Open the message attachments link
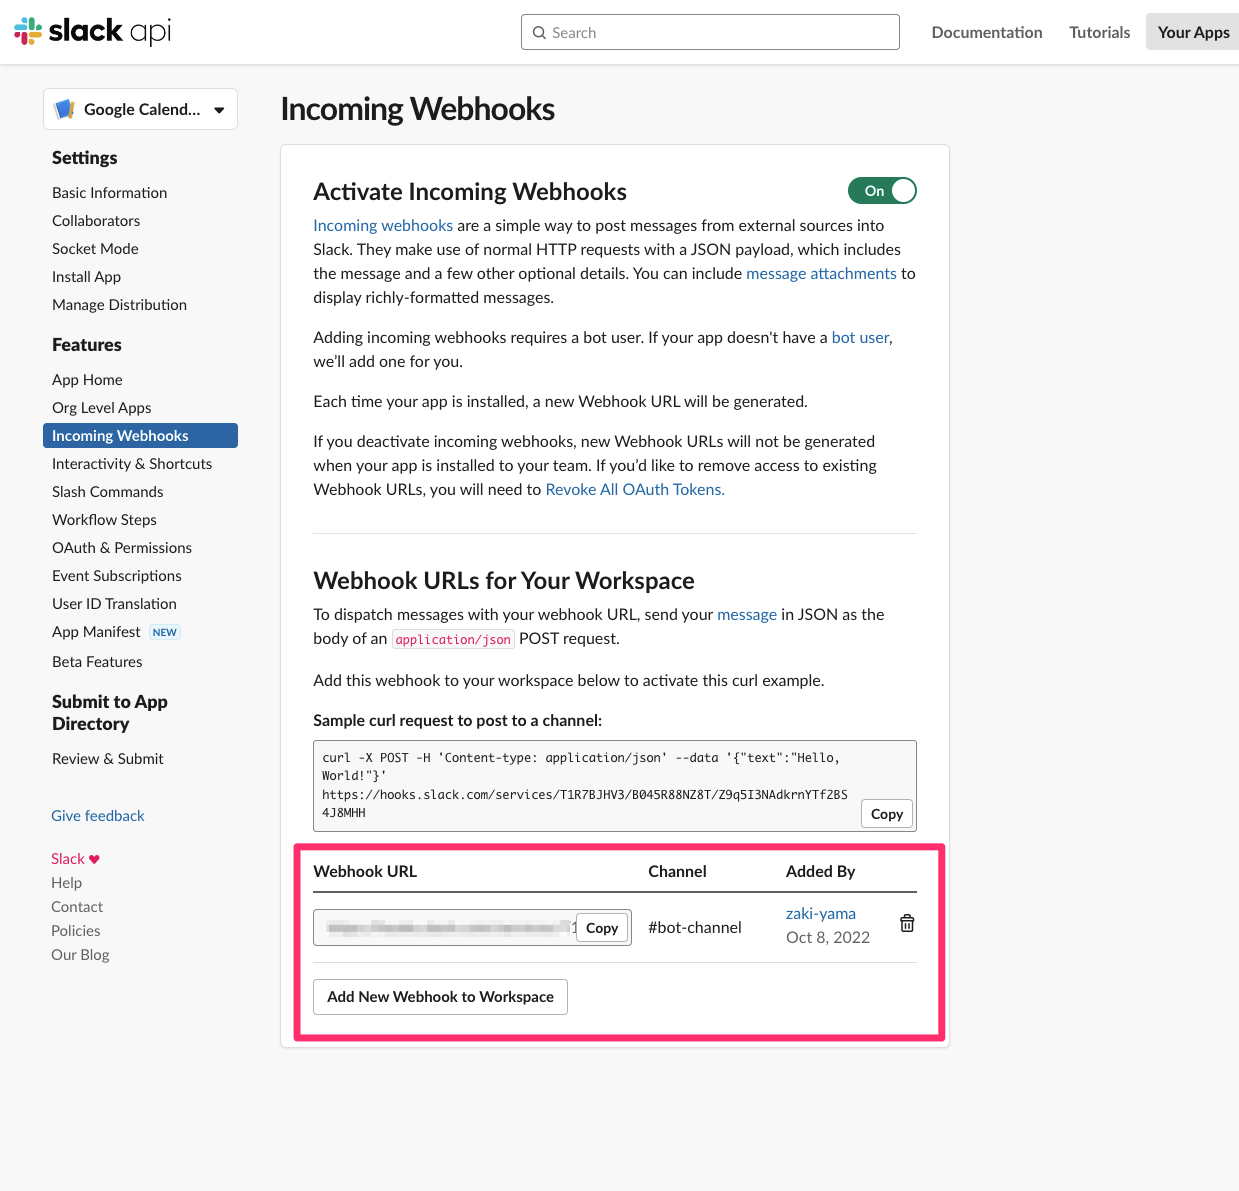1239x1191 pixels. click(x=821, y=273)
